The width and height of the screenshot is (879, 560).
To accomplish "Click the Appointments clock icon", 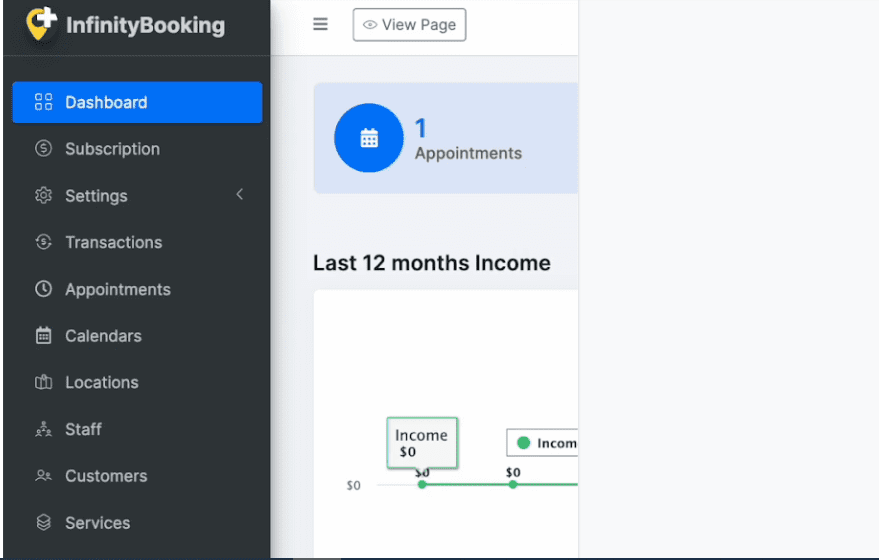I will click(43, 289).
